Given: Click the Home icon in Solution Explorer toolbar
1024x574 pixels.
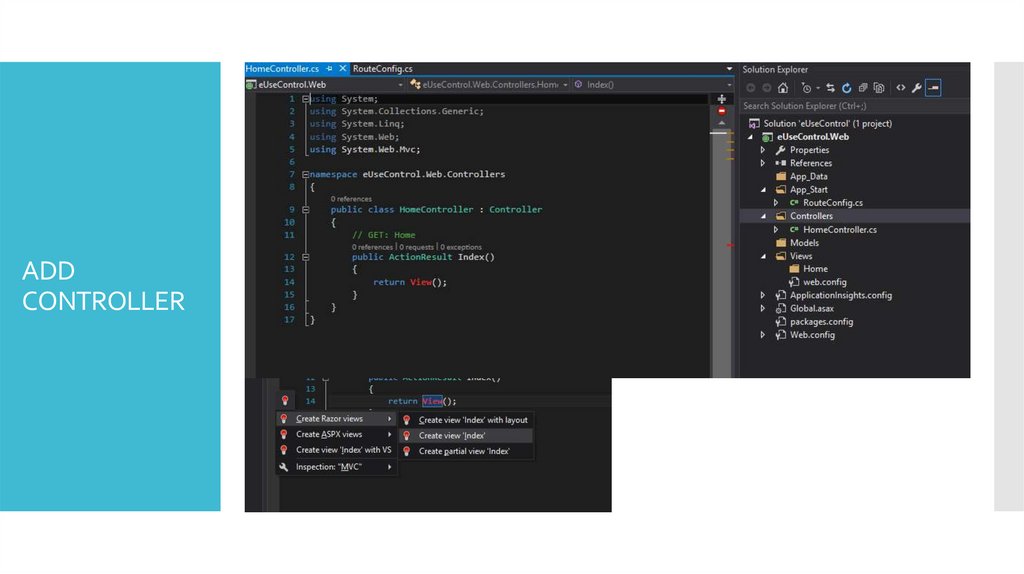Looking at the screenshot, I should tap(783, 88).
